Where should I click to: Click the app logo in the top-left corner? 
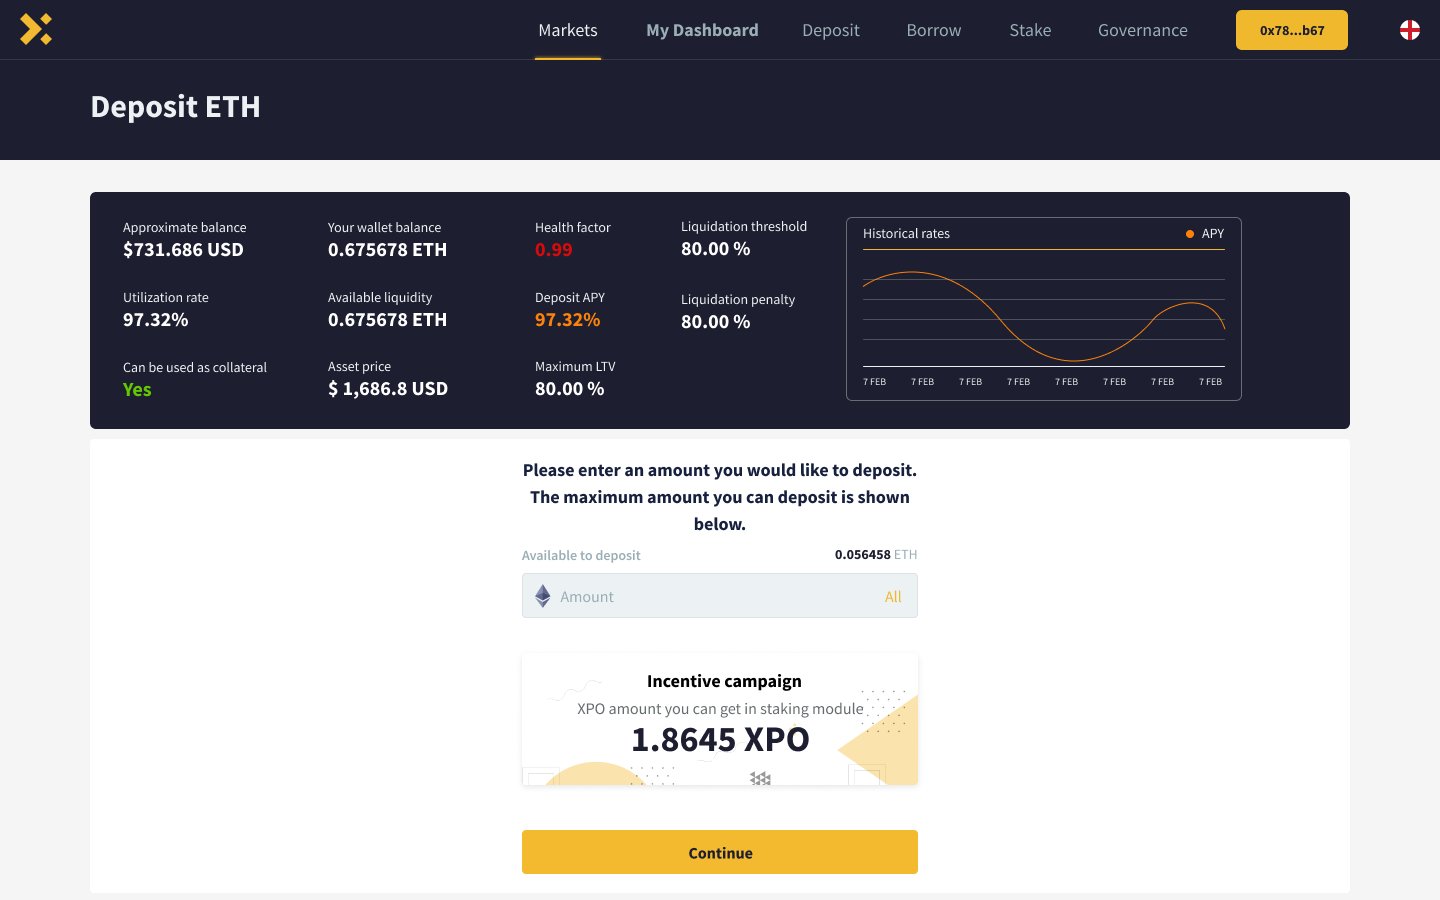(x=37, y=29)
